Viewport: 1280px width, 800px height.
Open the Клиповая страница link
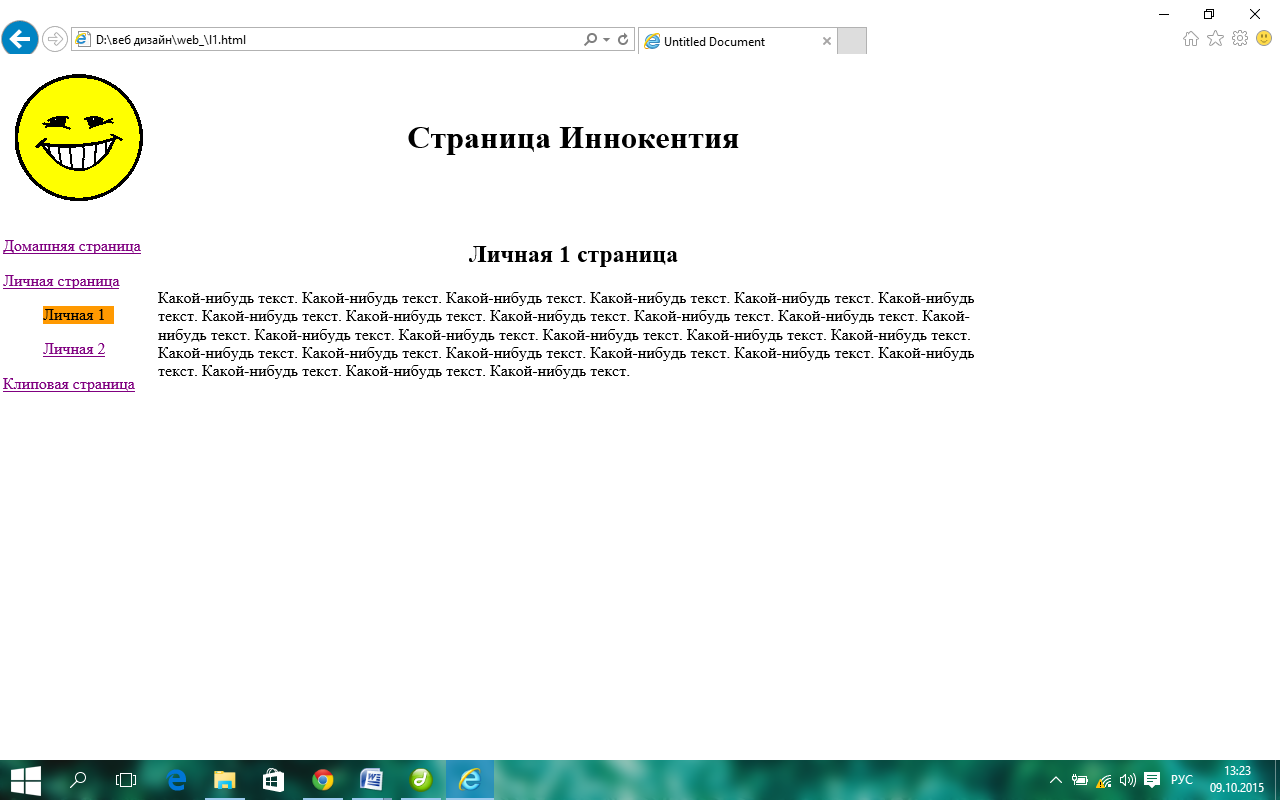(x=69, y=384)
